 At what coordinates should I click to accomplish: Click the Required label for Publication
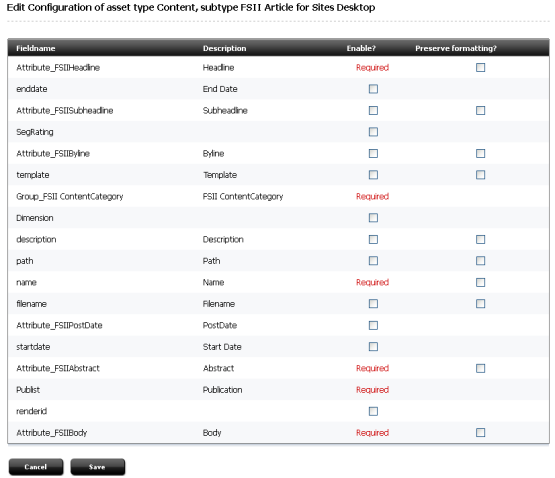372,389
